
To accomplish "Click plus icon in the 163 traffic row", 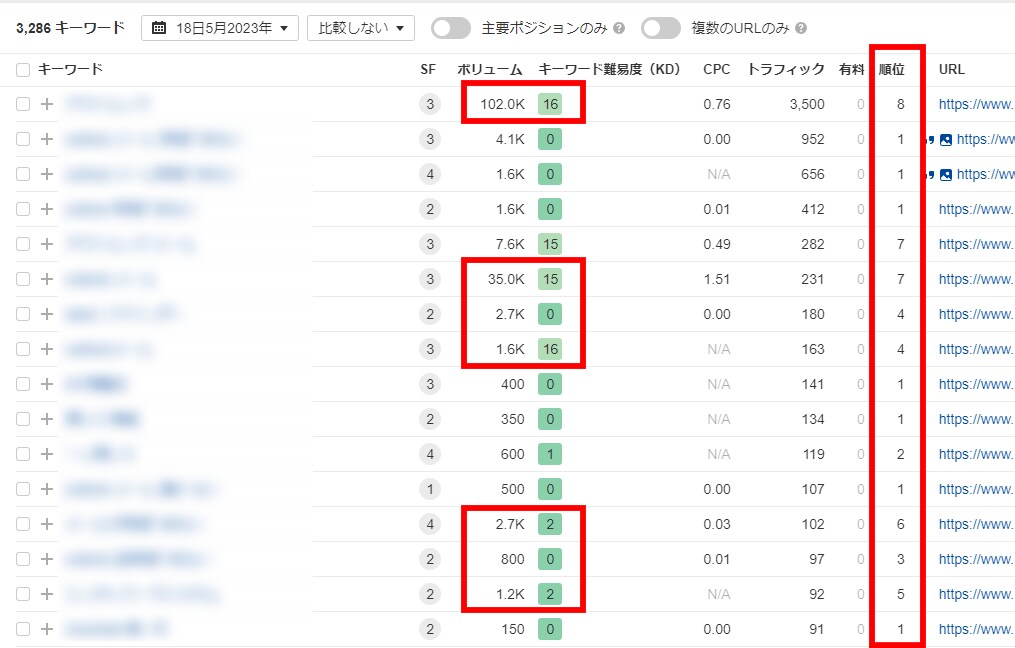I will pyautogui.click(x=47, y=349).
